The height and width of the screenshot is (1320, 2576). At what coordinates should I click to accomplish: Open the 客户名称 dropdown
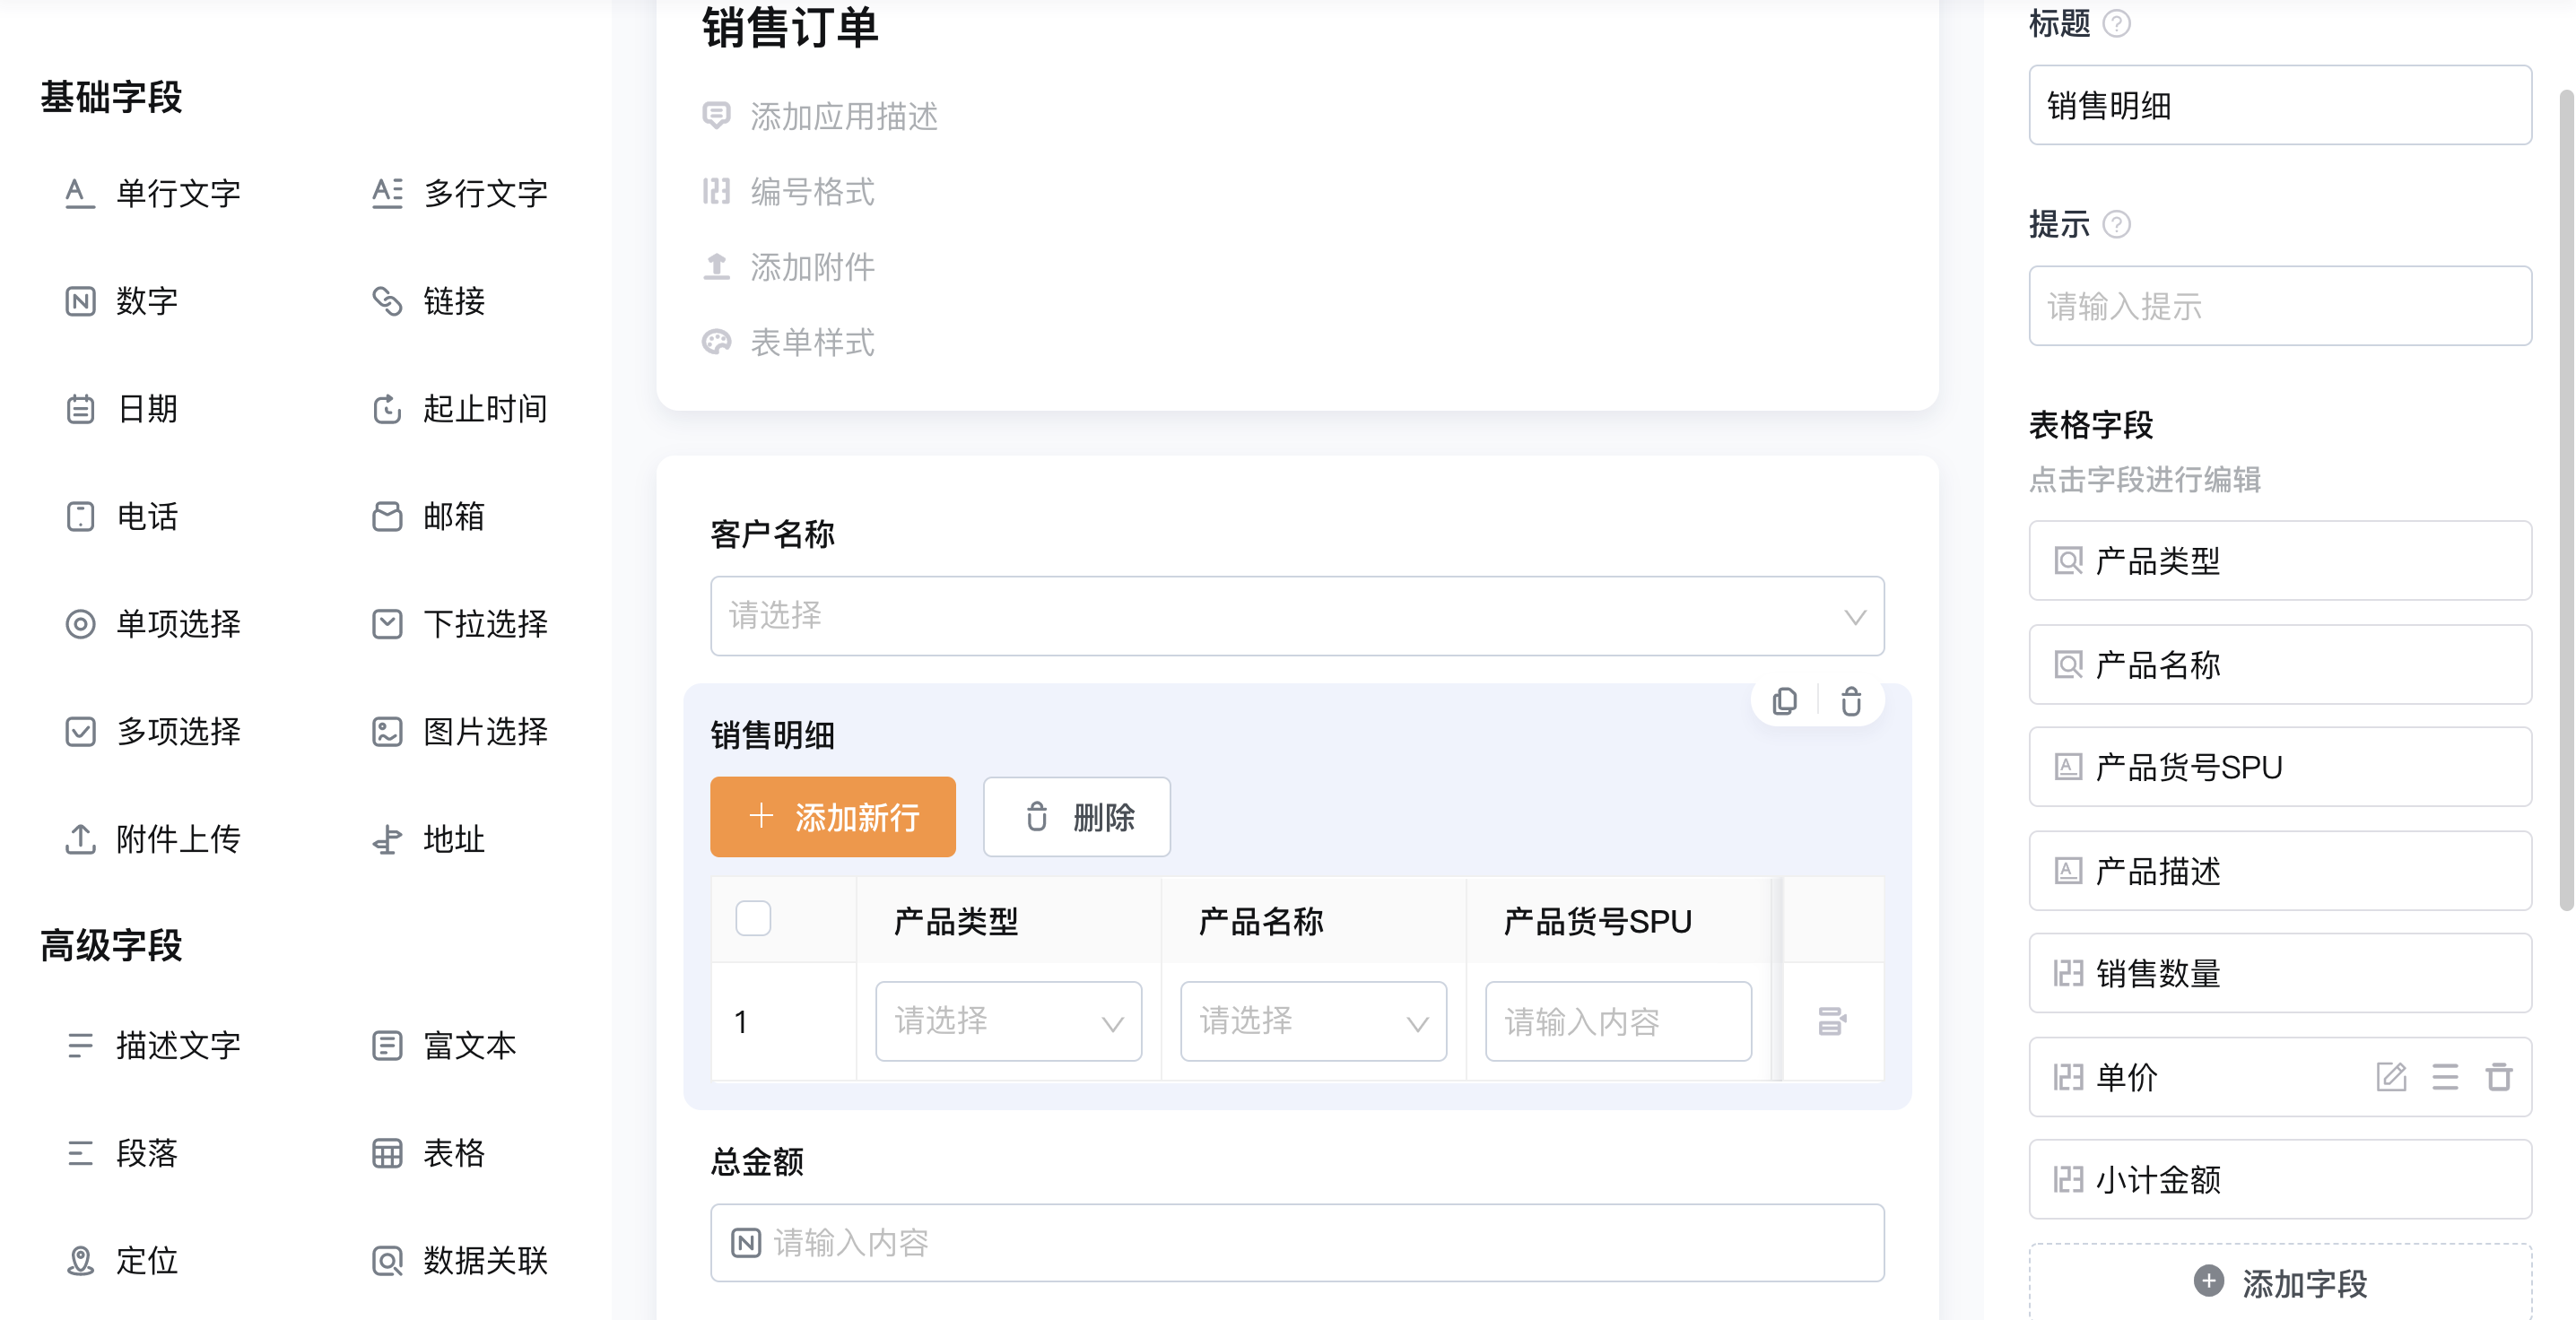coord(1297,616)
